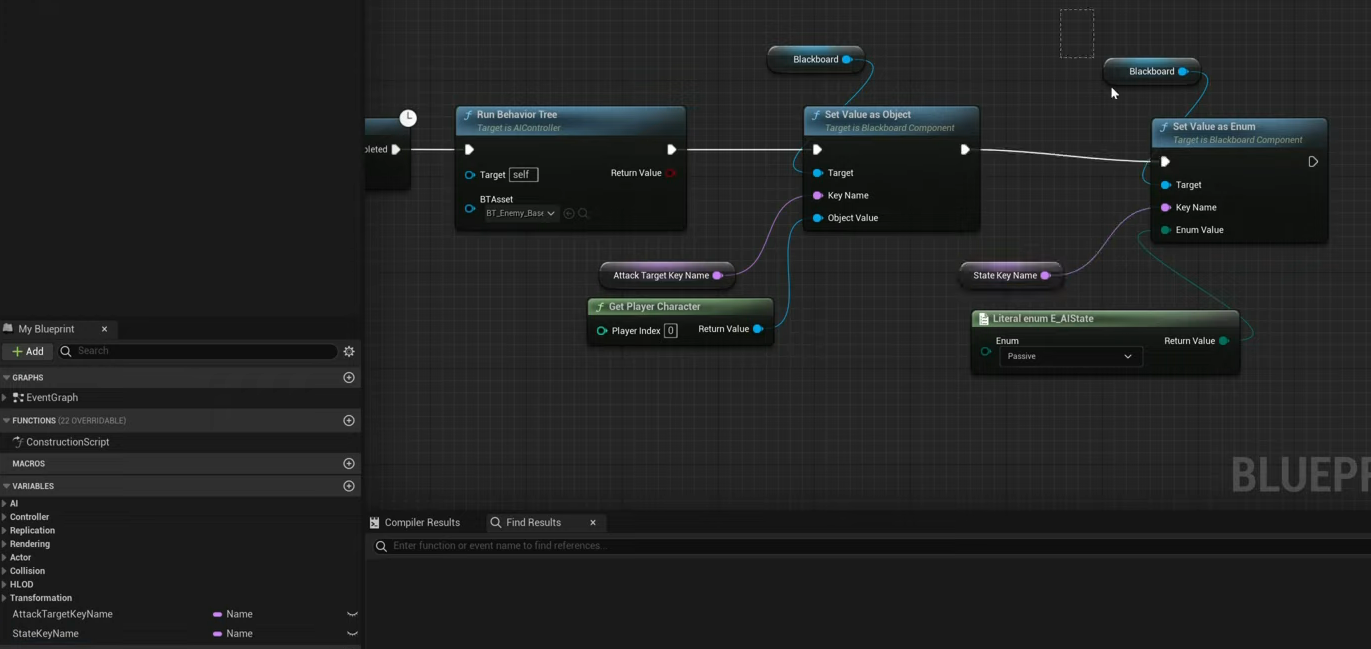Screen dimensions: 1371x649
Task: Click the Run Behavior Tree Return Value pin
Action: 671,173
